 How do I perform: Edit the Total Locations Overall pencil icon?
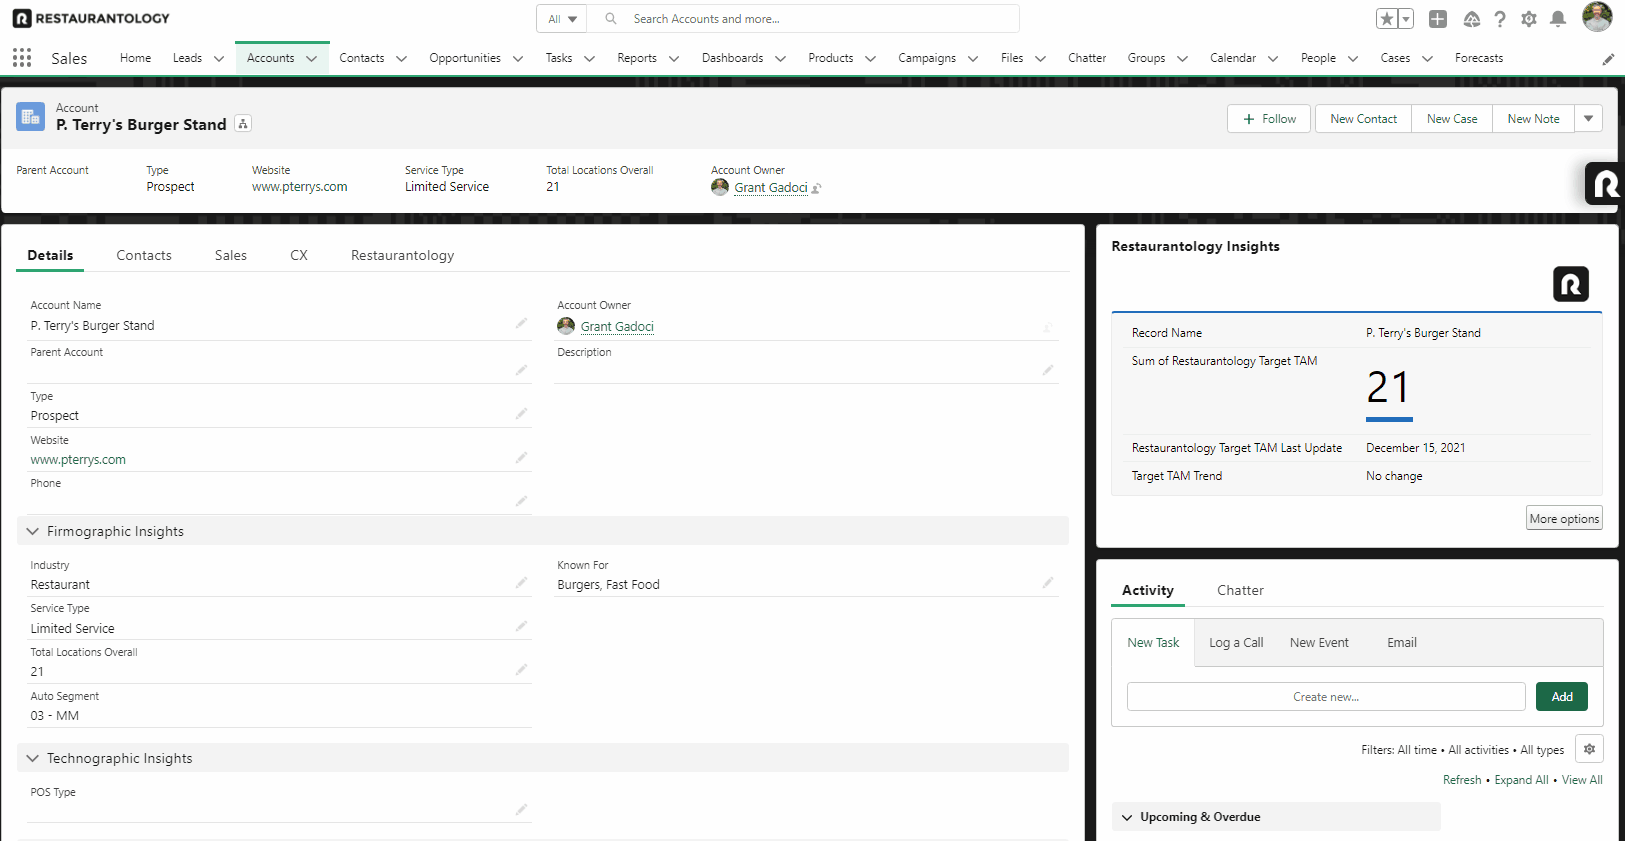point(521,669)
